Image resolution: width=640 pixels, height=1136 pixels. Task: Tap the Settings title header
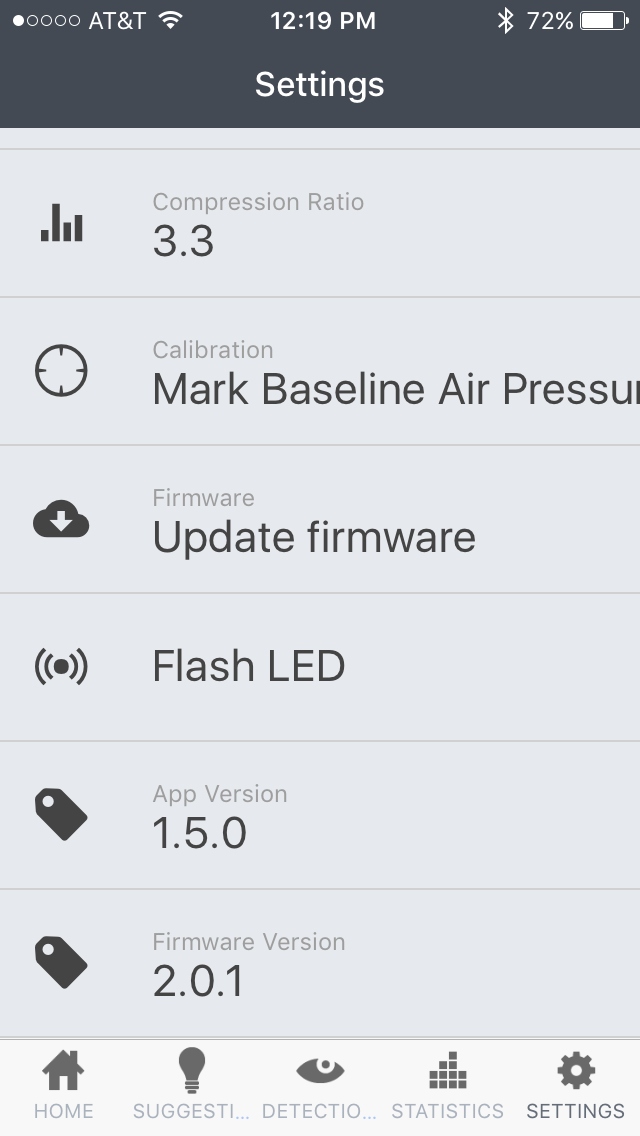pyautogui.click(x=320, y=84)
